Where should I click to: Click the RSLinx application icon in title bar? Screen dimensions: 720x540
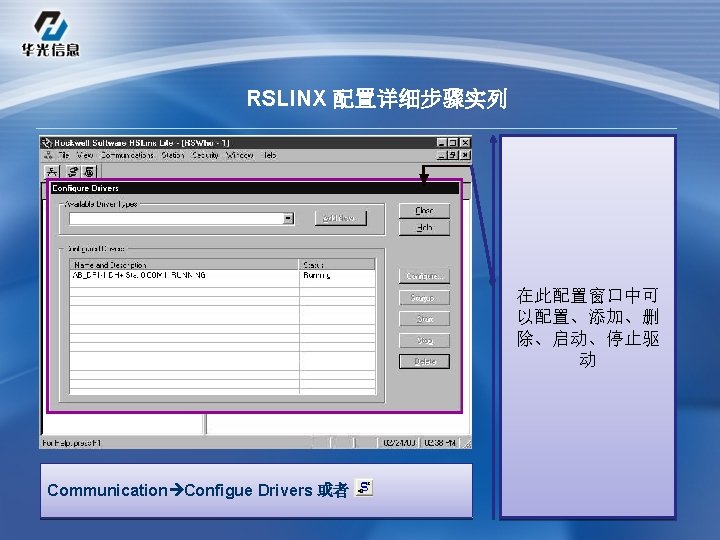[47, 143]
